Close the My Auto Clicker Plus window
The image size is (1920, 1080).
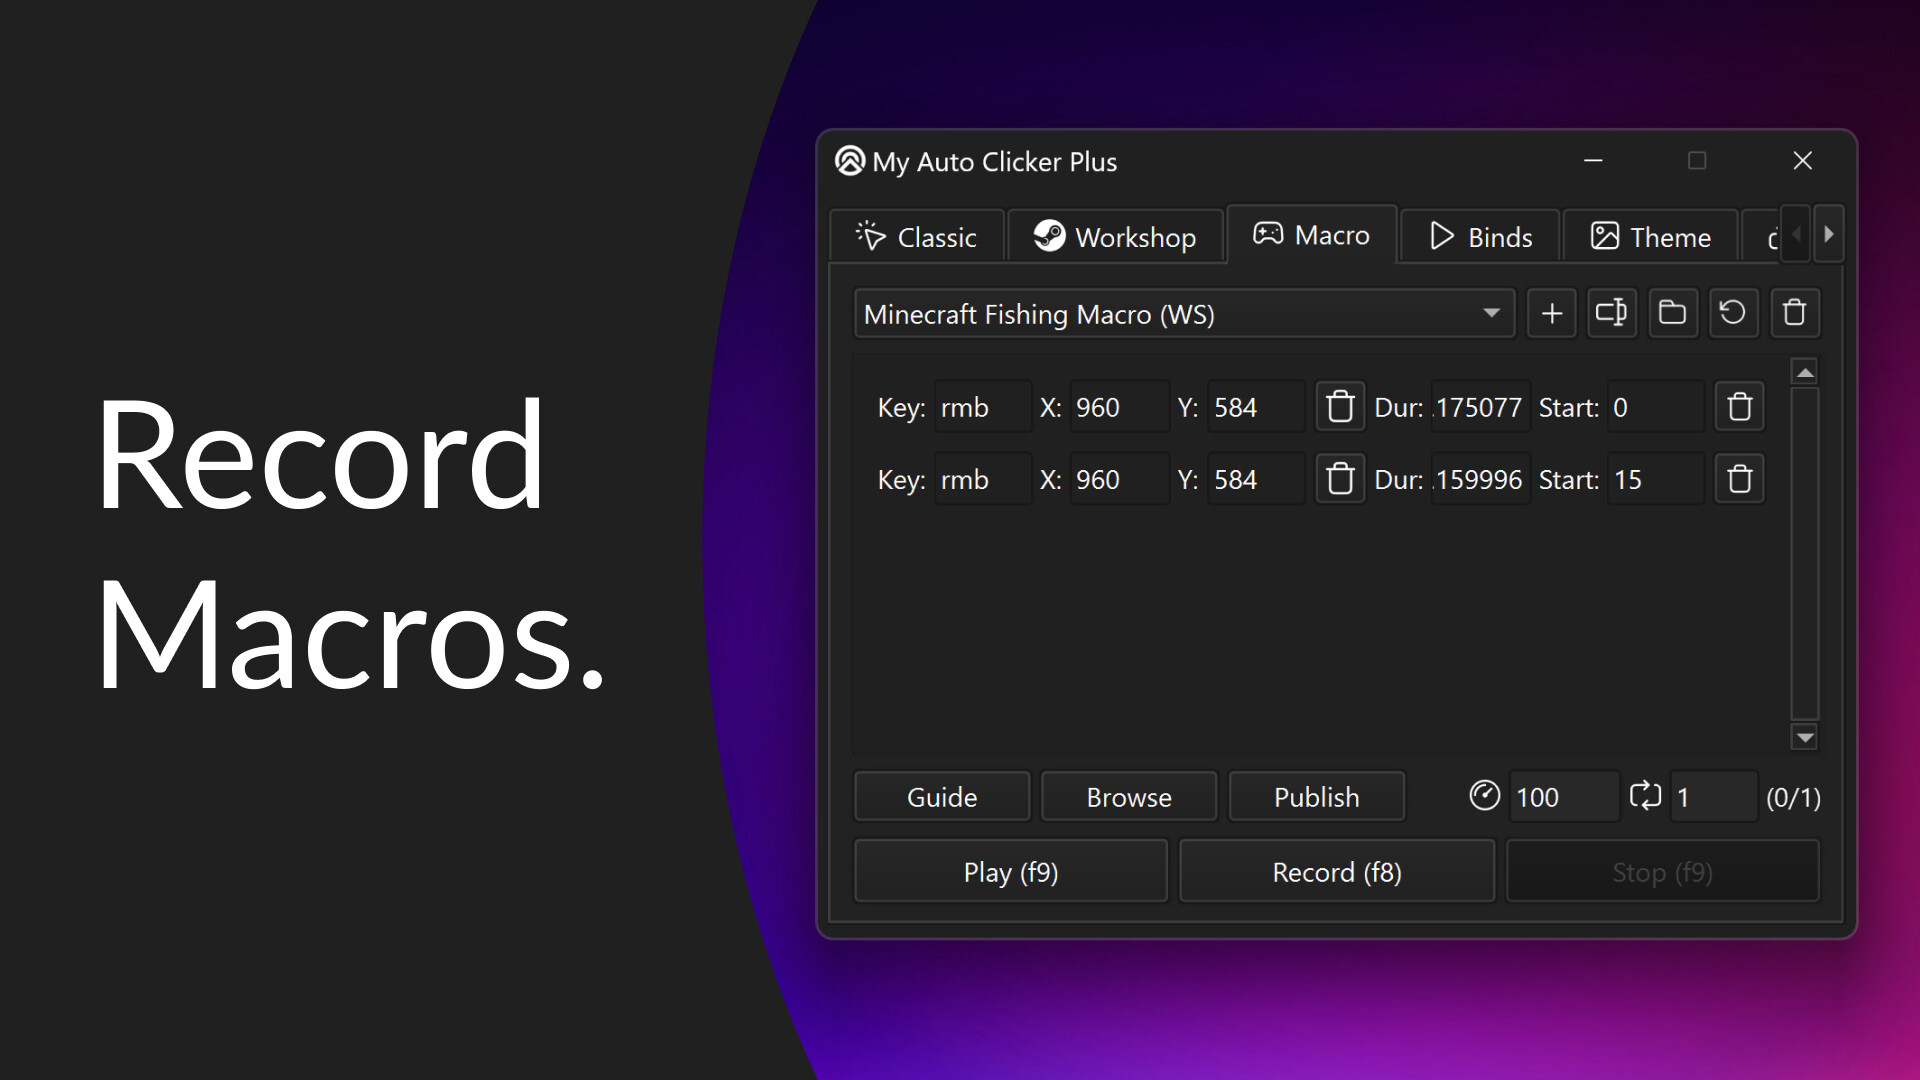click(1803, 161)
